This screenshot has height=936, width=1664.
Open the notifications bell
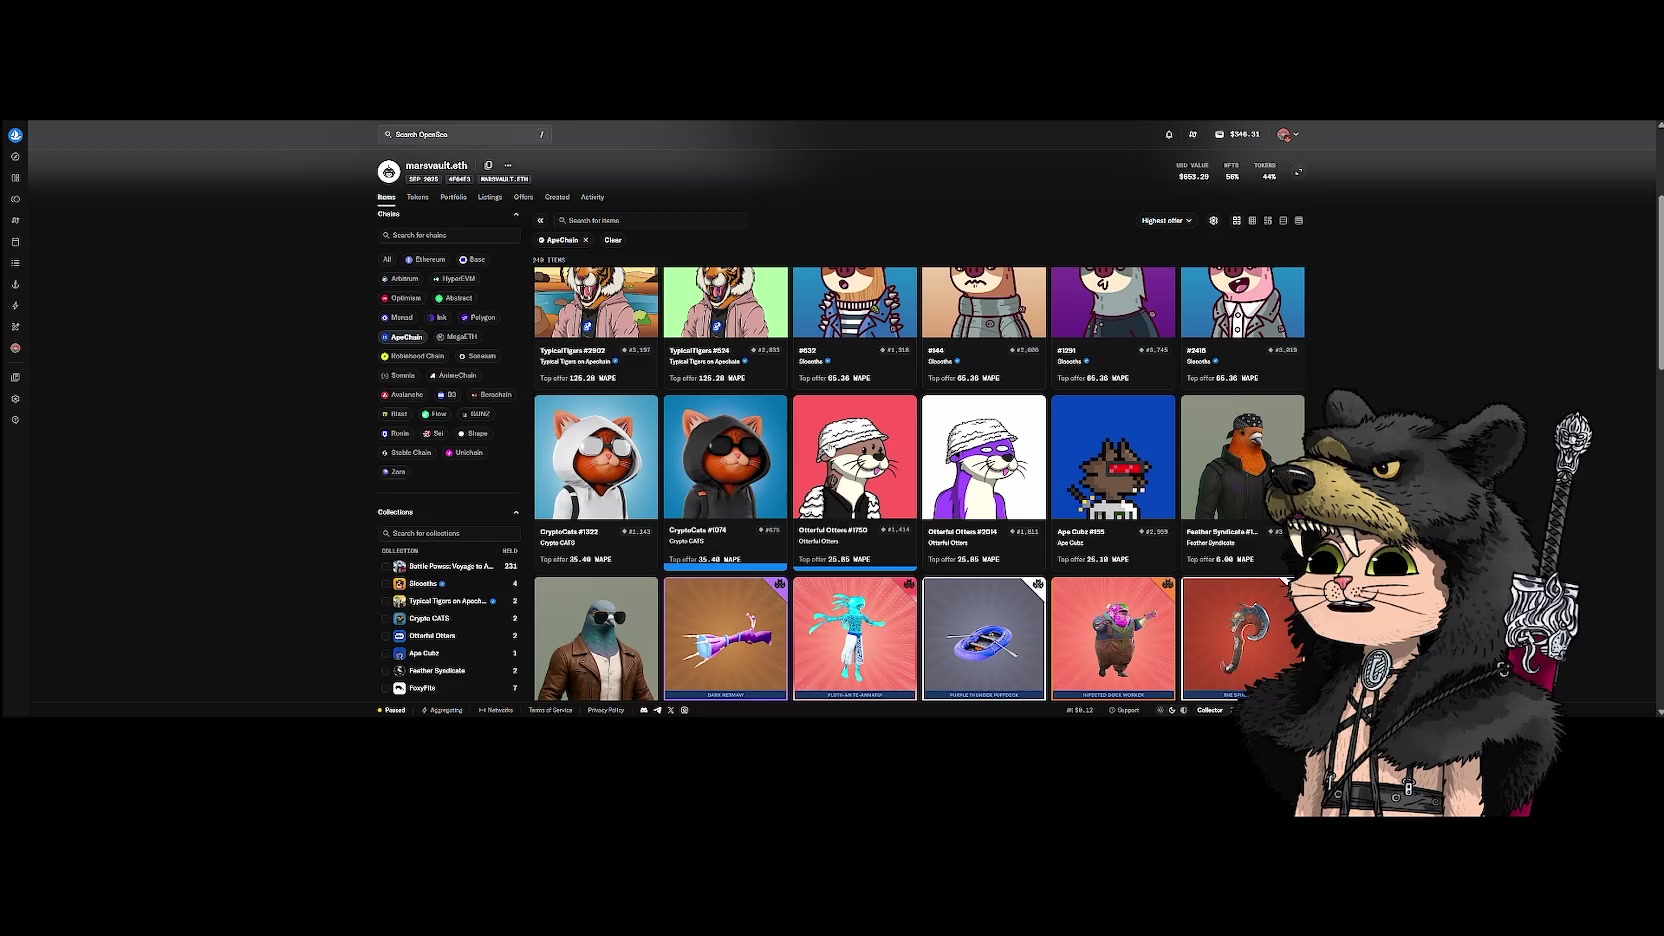click(x=1168, y=134)
